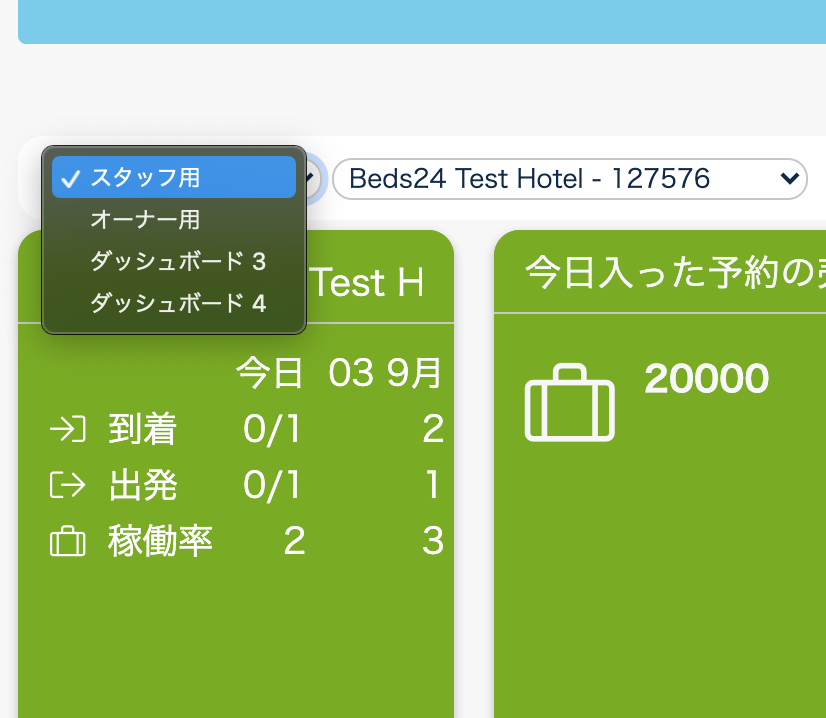Click the 到着 arrivals label

point(142,430)
